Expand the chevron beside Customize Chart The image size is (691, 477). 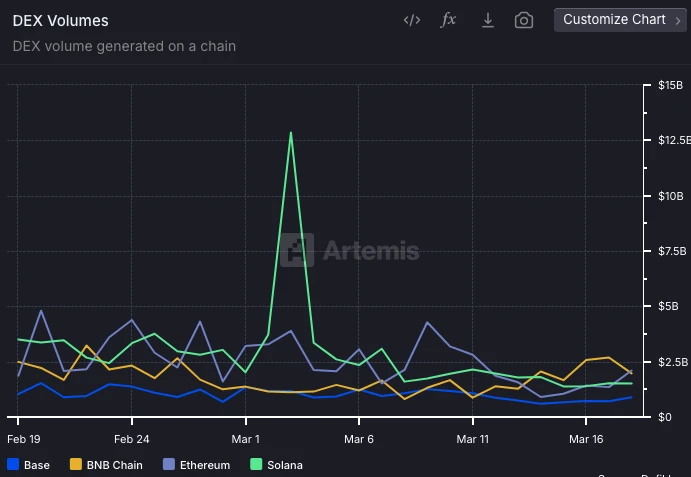(677, 20)
